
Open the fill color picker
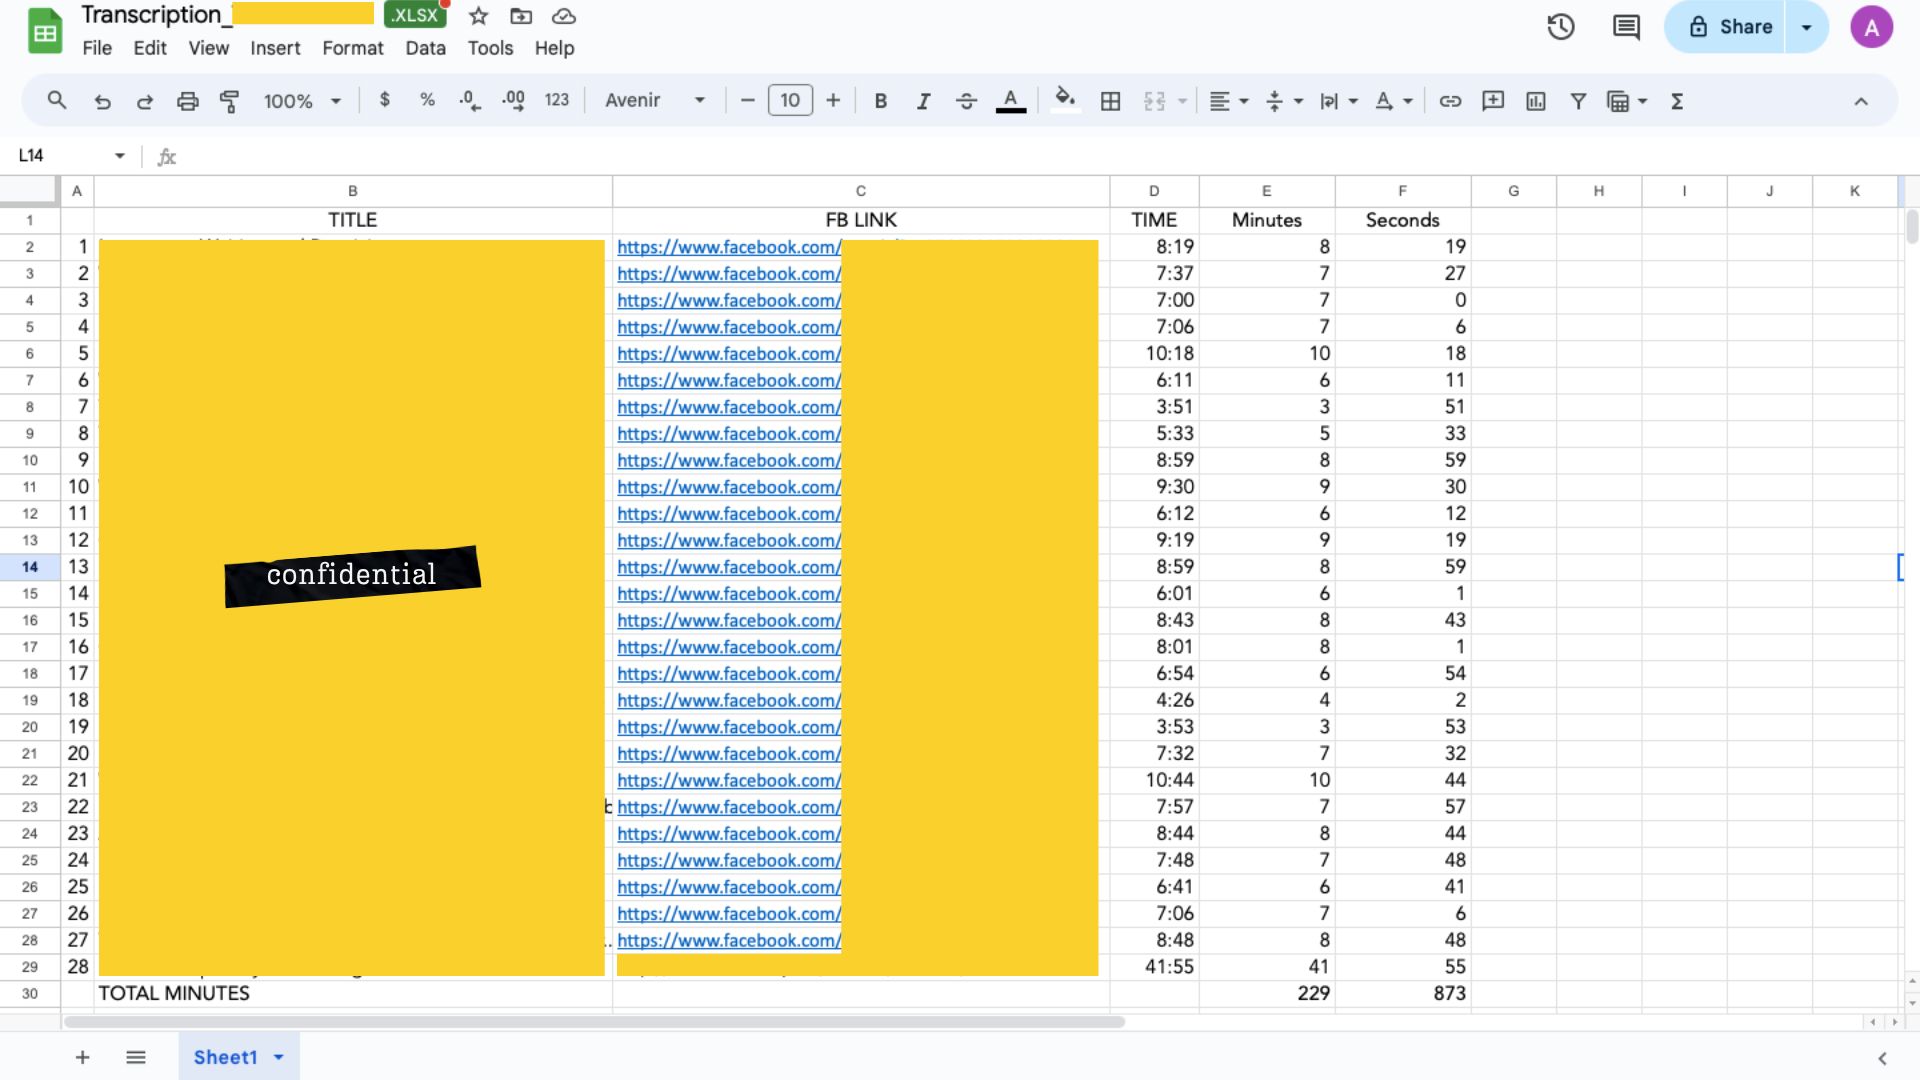tap(1065, 100)
